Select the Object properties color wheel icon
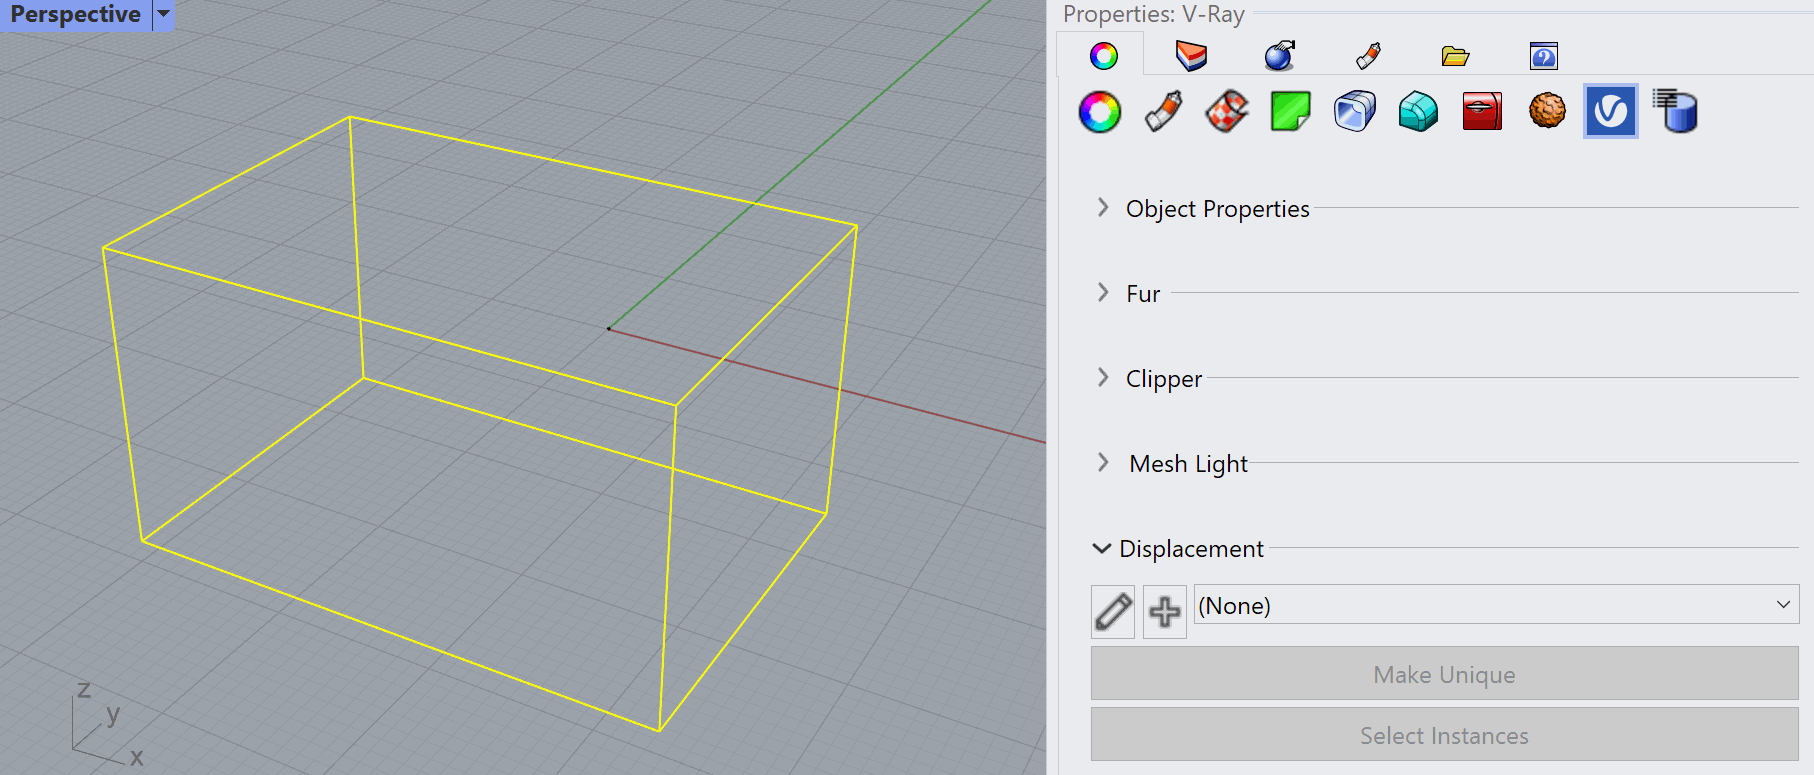Viewport: 1814px width, 775px height. [x=1100, y=112]
